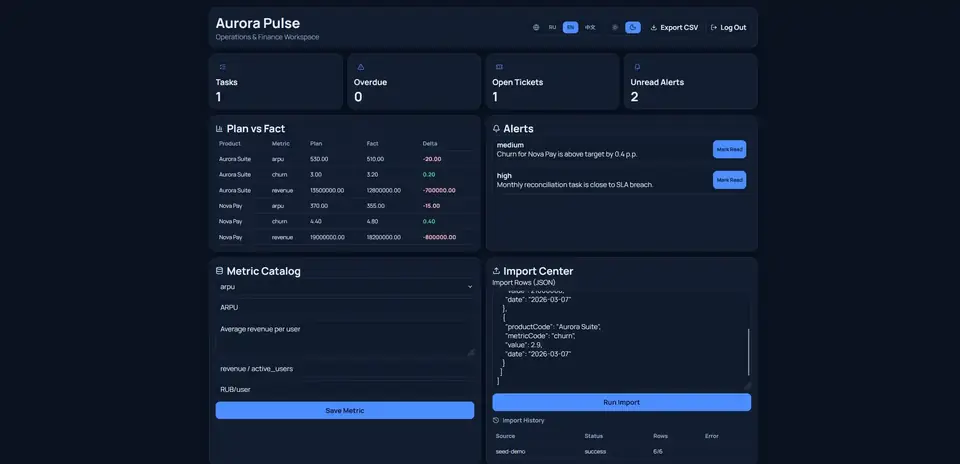Click the Unread Alerts bell icon
This screenshot has width=960, height=464.
[637, 67]
